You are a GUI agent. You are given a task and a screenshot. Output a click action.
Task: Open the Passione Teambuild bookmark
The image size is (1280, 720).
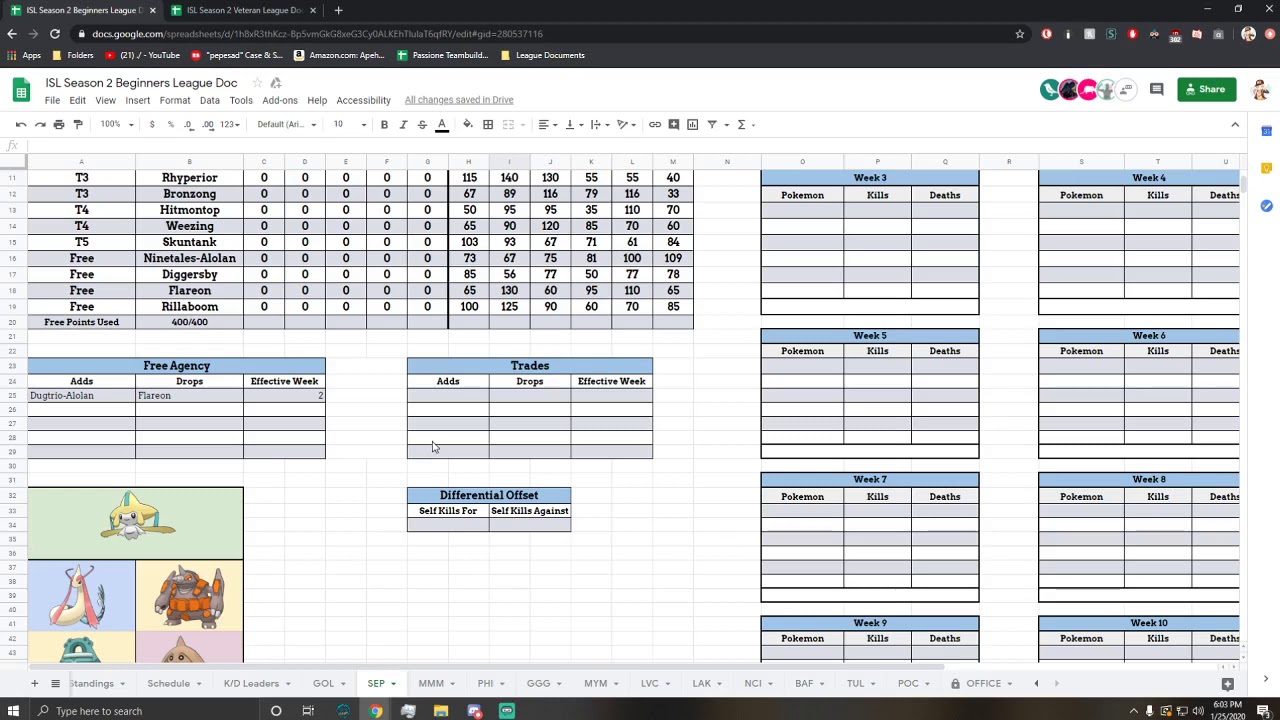pos(443,55)
